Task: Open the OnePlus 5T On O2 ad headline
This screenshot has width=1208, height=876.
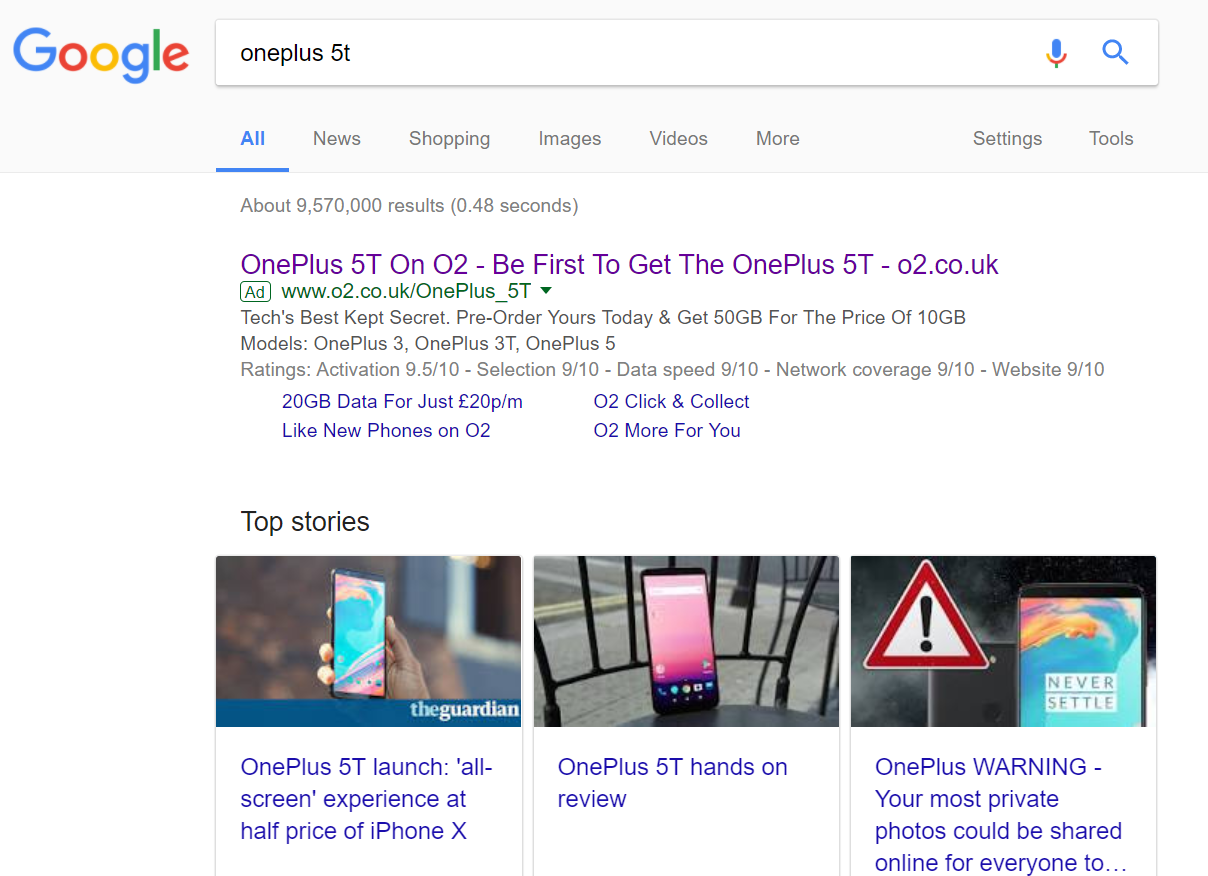Action: tap(620, 265)
